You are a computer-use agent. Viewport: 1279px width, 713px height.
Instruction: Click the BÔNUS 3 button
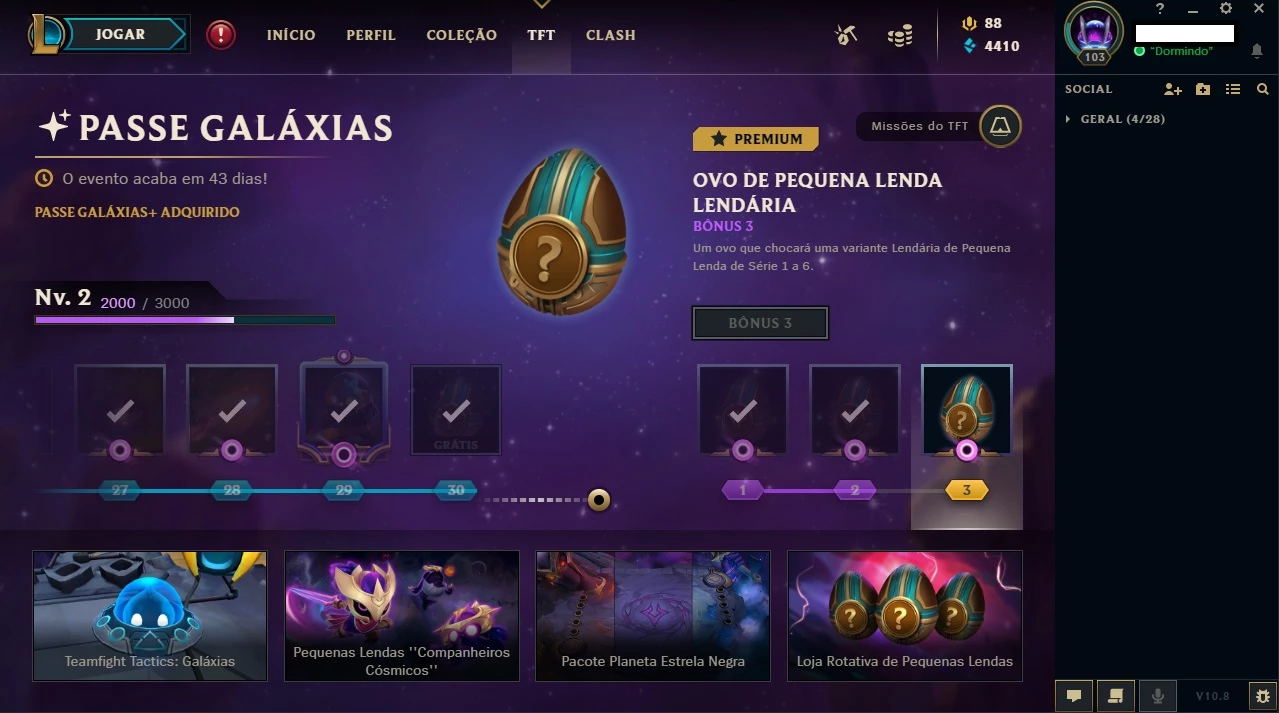(x=760, y=323)
